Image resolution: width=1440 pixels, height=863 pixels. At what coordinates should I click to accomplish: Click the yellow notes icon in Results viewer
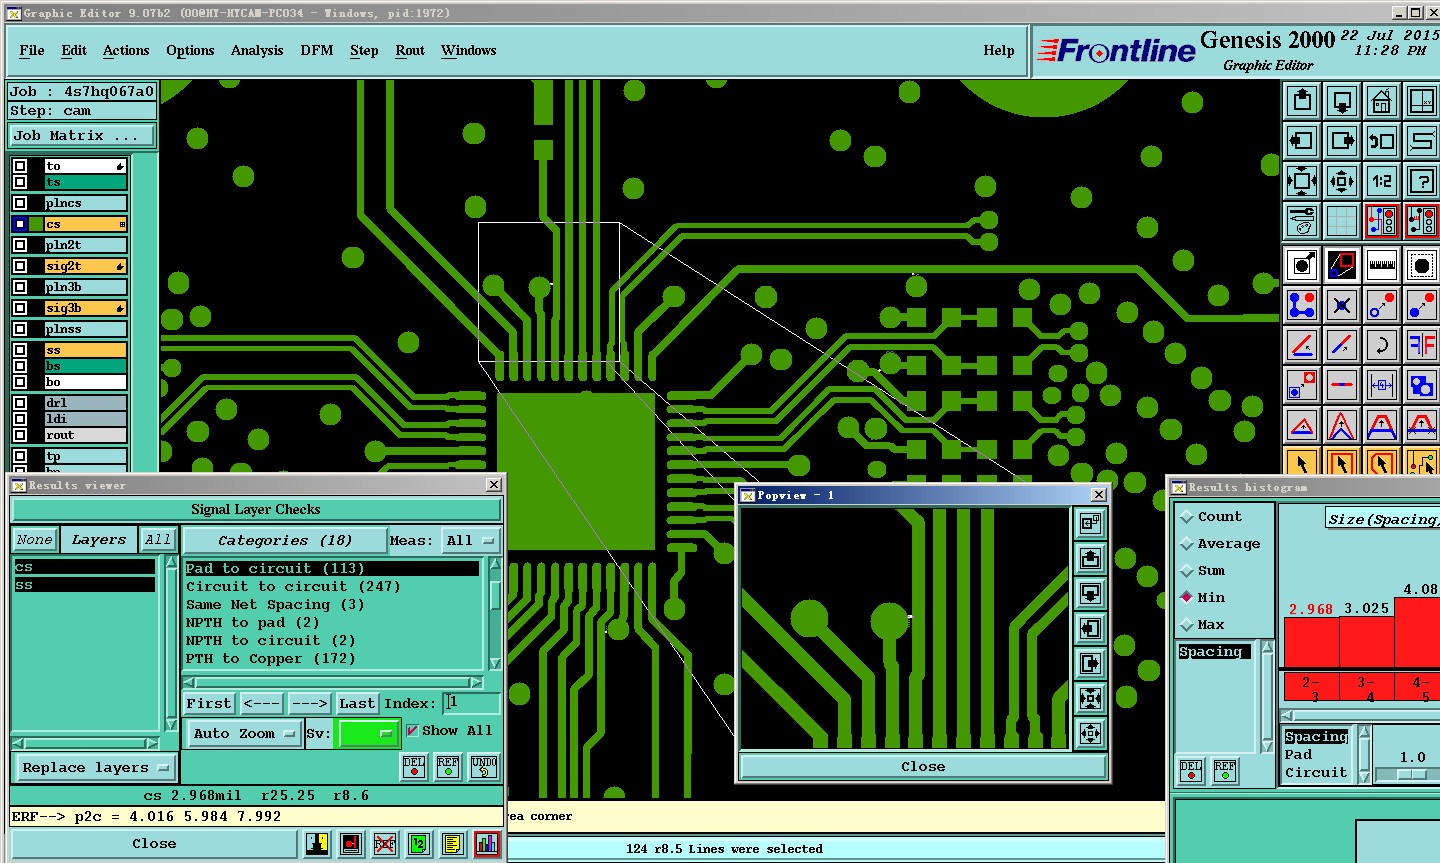coord(453,844)
